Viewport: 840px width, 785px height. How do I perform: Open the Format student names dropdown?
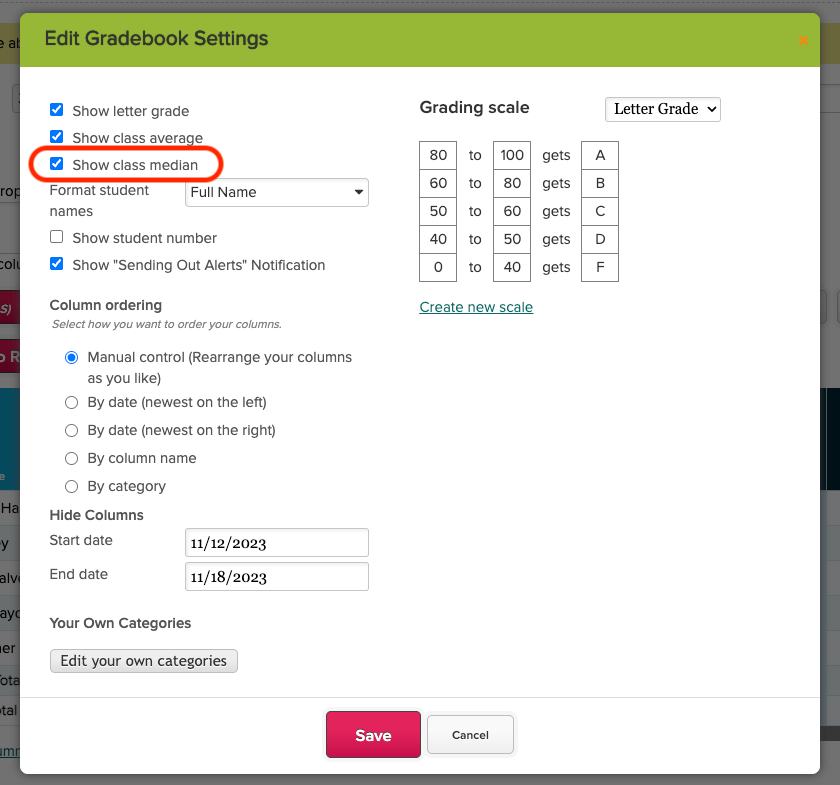(x=277, y=192)
